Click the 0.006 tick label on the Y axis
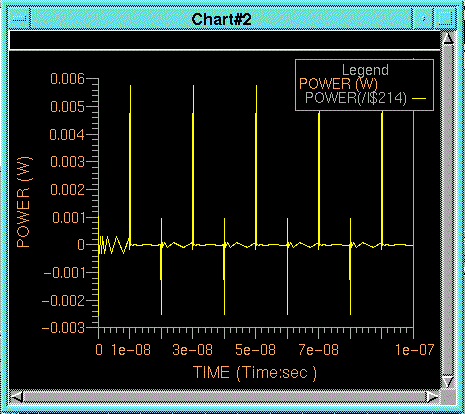The width and height of the screenshot is (465, 414). 67,79
